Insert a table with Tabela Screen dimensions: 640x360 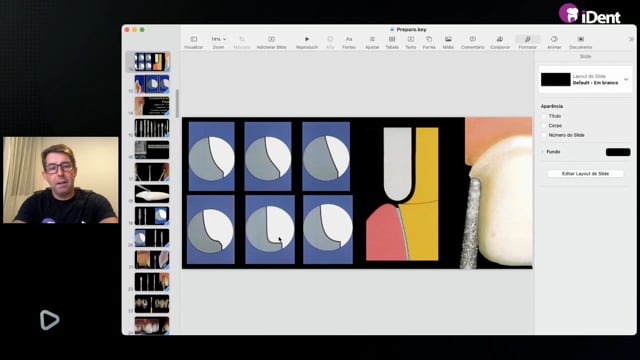(x=392, y=42)
